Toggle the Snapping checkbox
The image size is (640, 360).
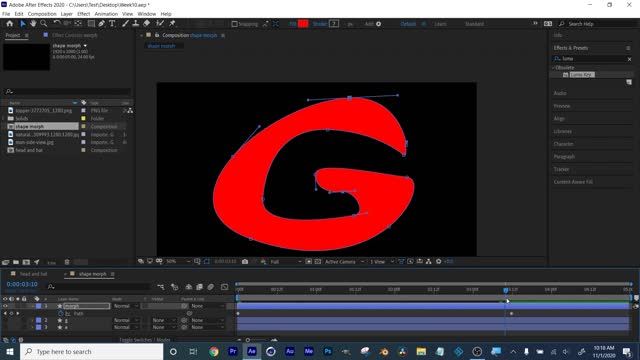tap(234, 24)
